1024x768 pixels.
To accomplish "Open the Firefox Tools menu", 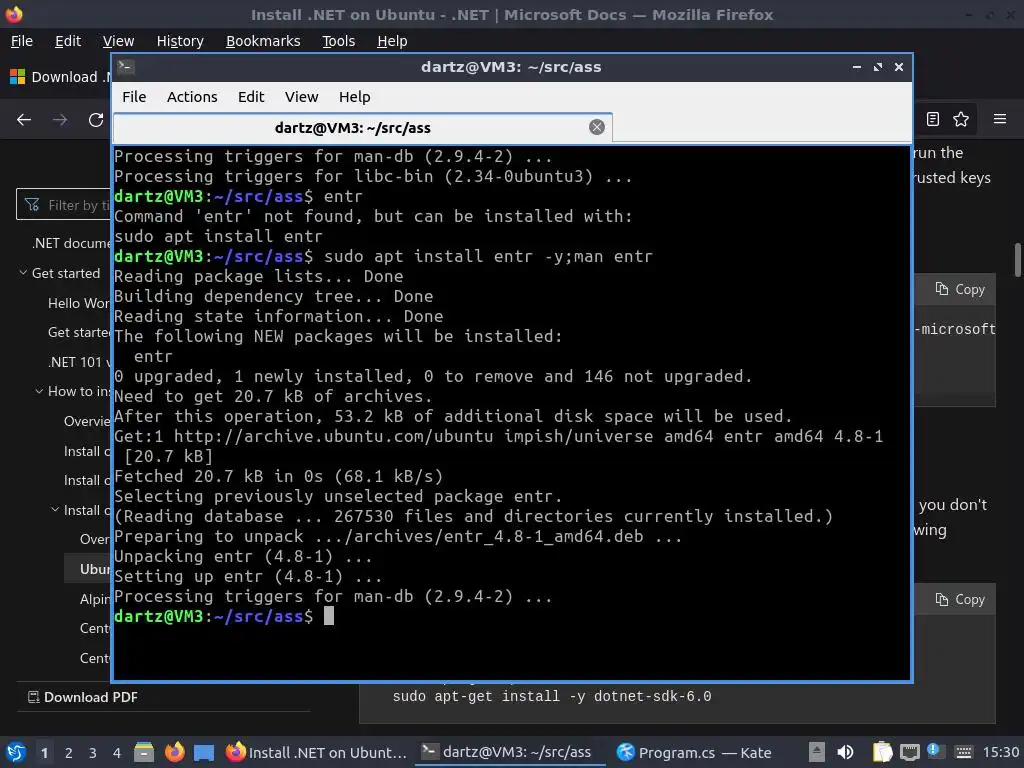I will (338, 41).
